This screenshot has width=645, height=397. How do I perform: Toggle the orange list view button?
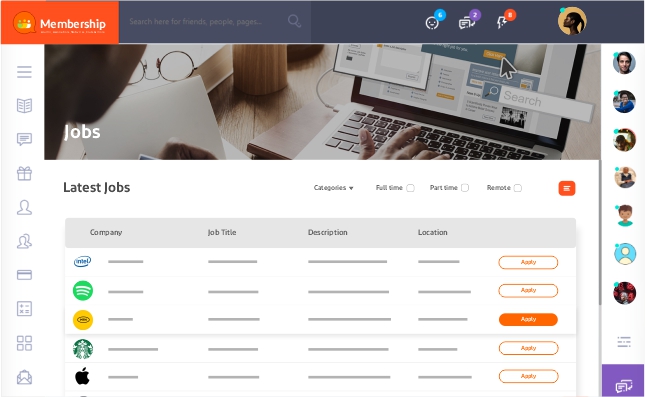pos(566,188)
